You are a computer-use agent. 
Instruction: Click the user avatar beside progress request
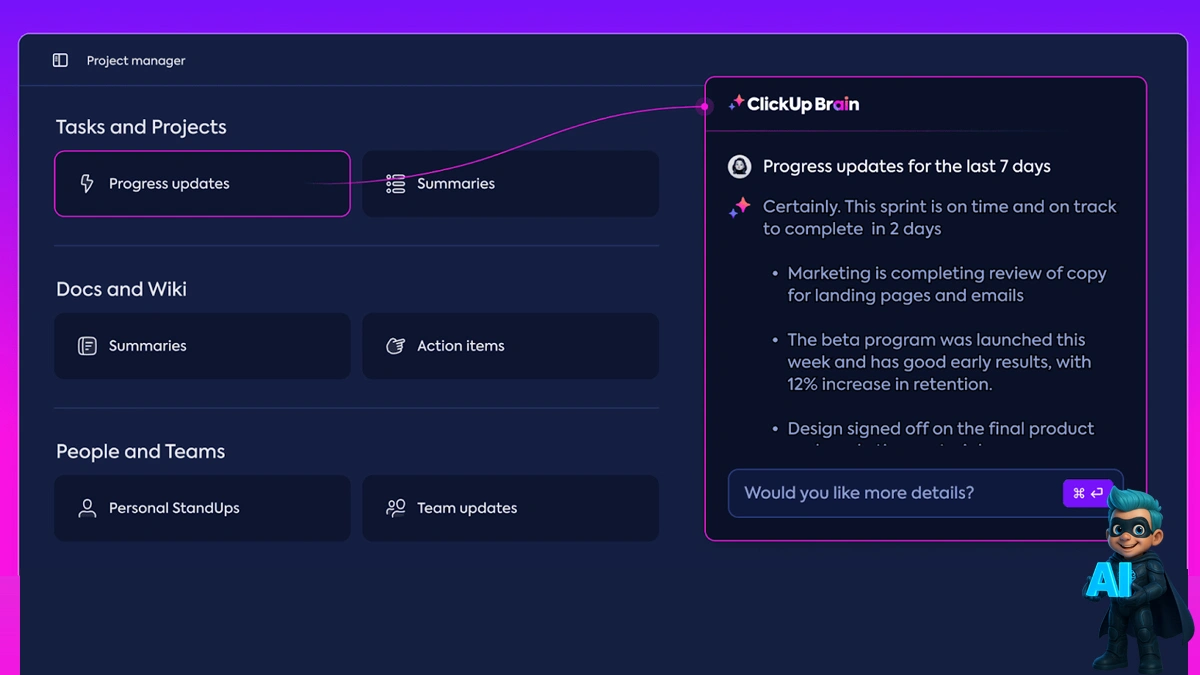(740, 167)
